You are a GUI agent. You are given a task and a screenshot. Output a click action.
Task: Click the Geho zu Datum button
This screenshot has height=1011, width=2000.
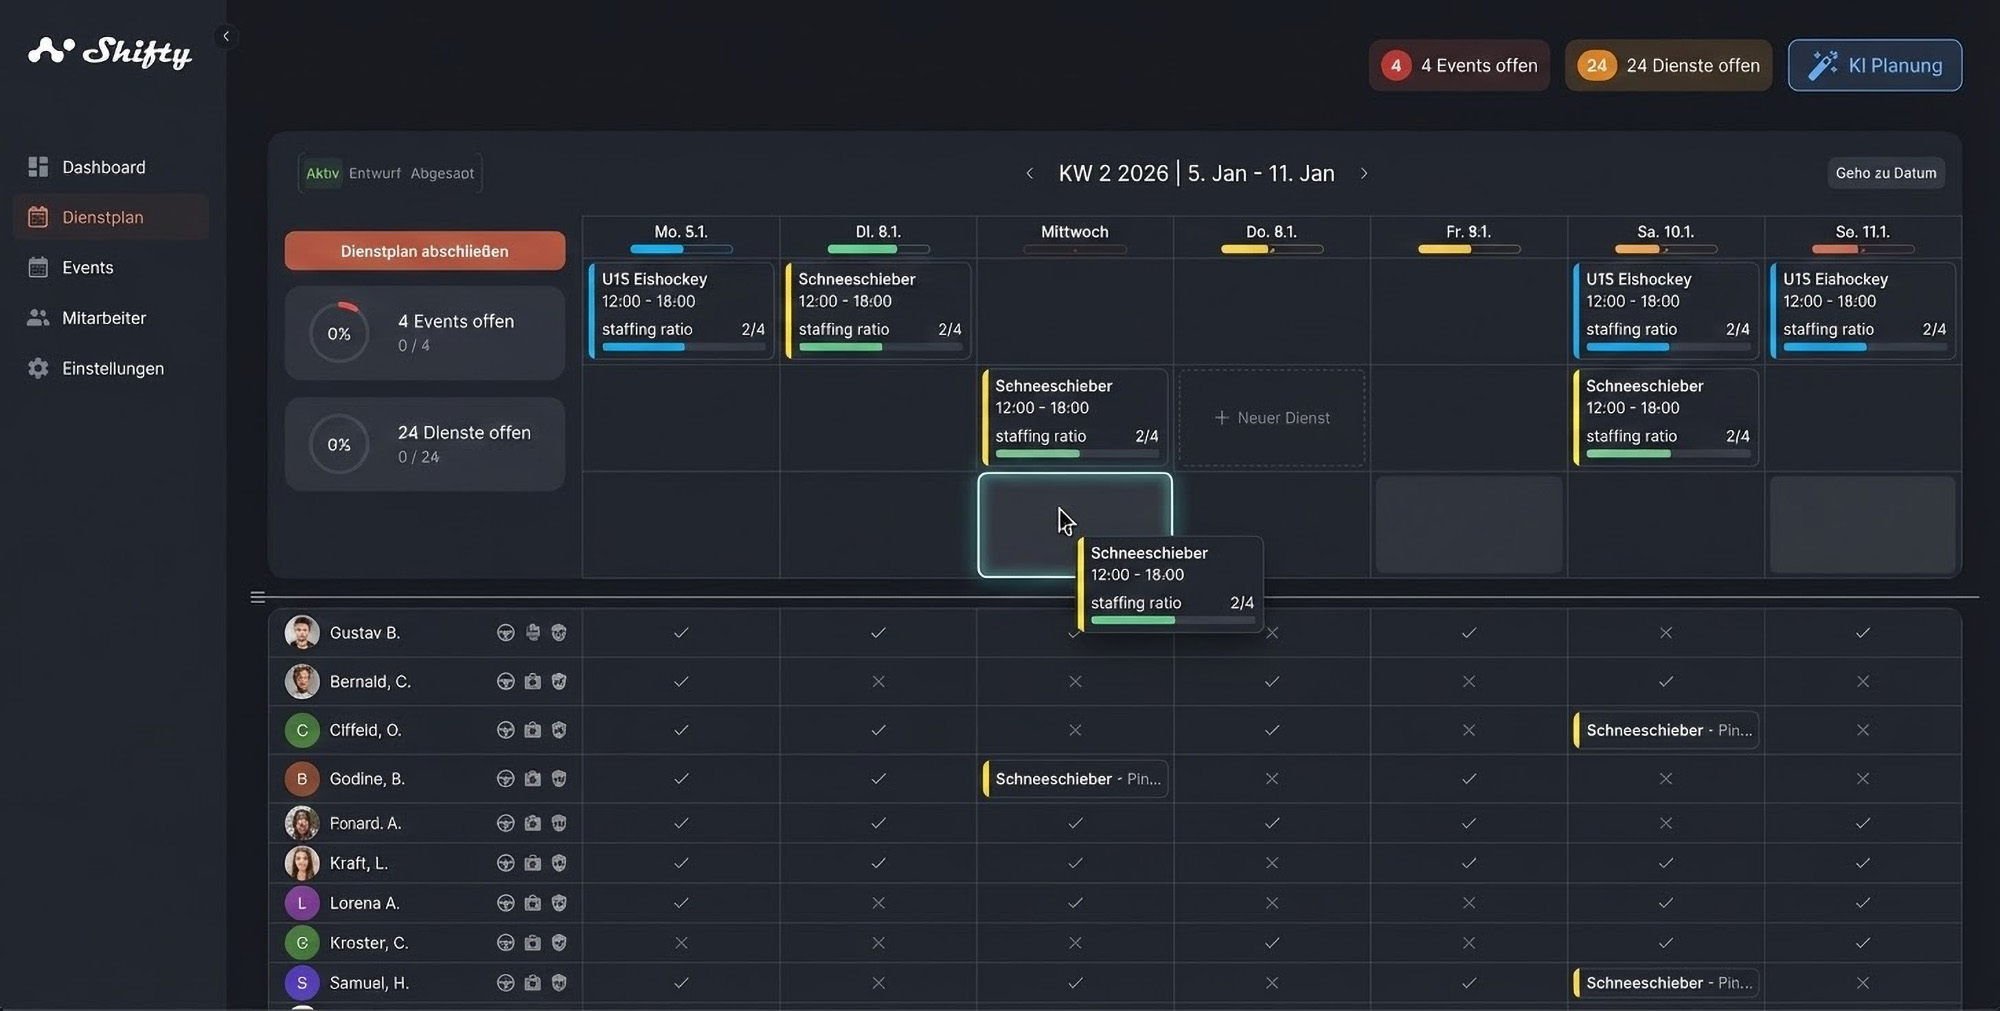click(x=1885, y=173)
